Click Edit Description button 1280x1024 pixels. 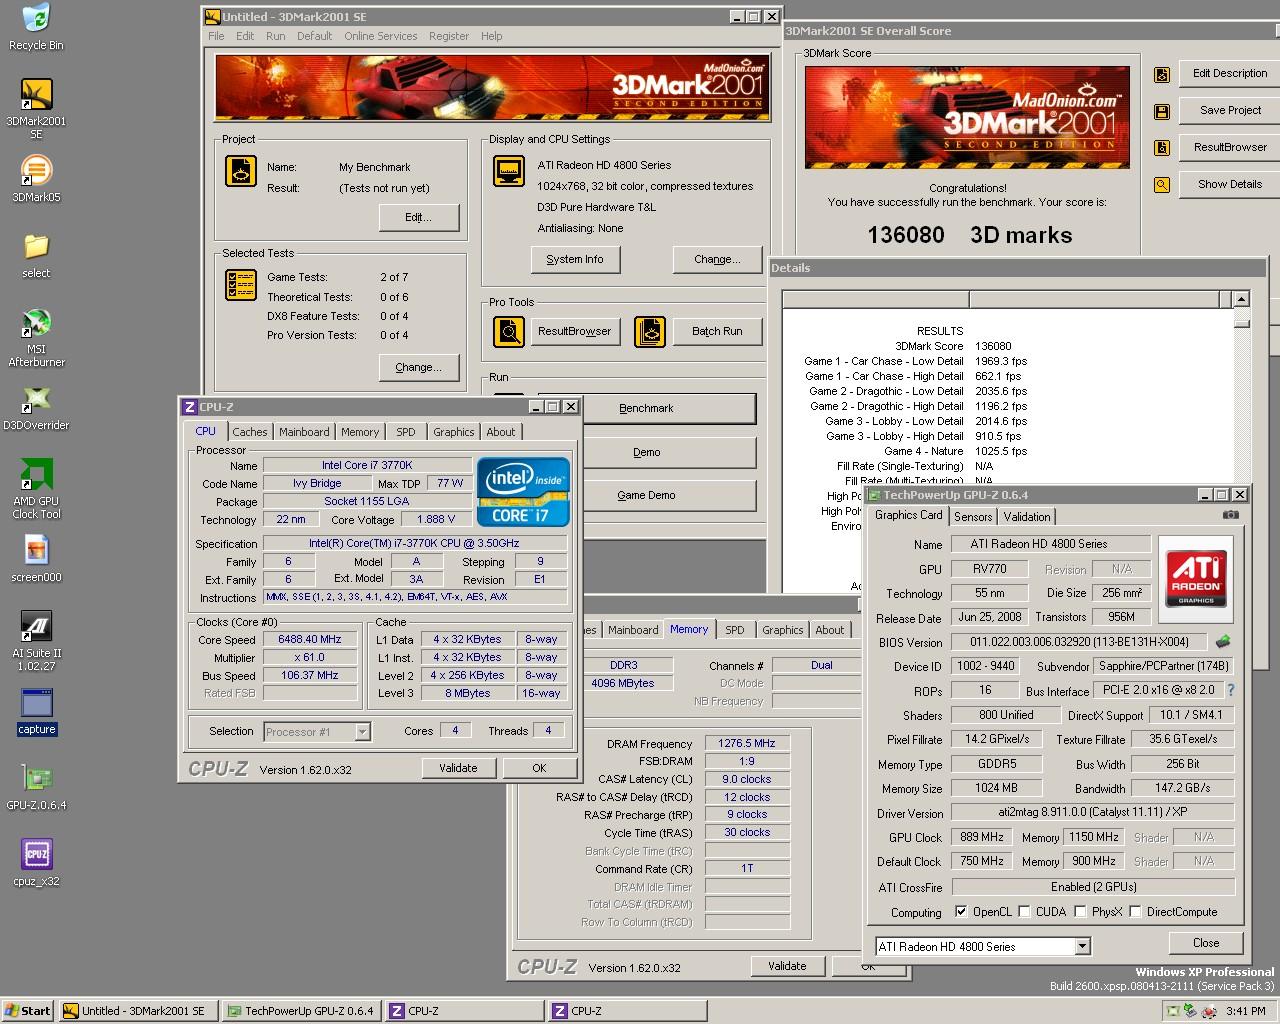tap(1230, 73)
